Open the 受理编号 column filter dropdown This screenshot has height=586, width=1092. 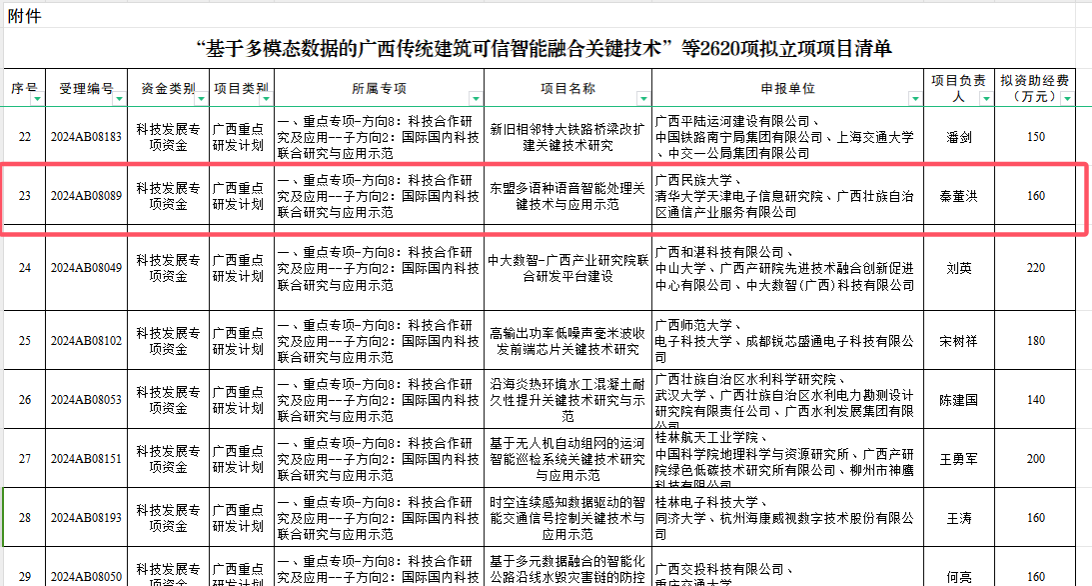120,98
